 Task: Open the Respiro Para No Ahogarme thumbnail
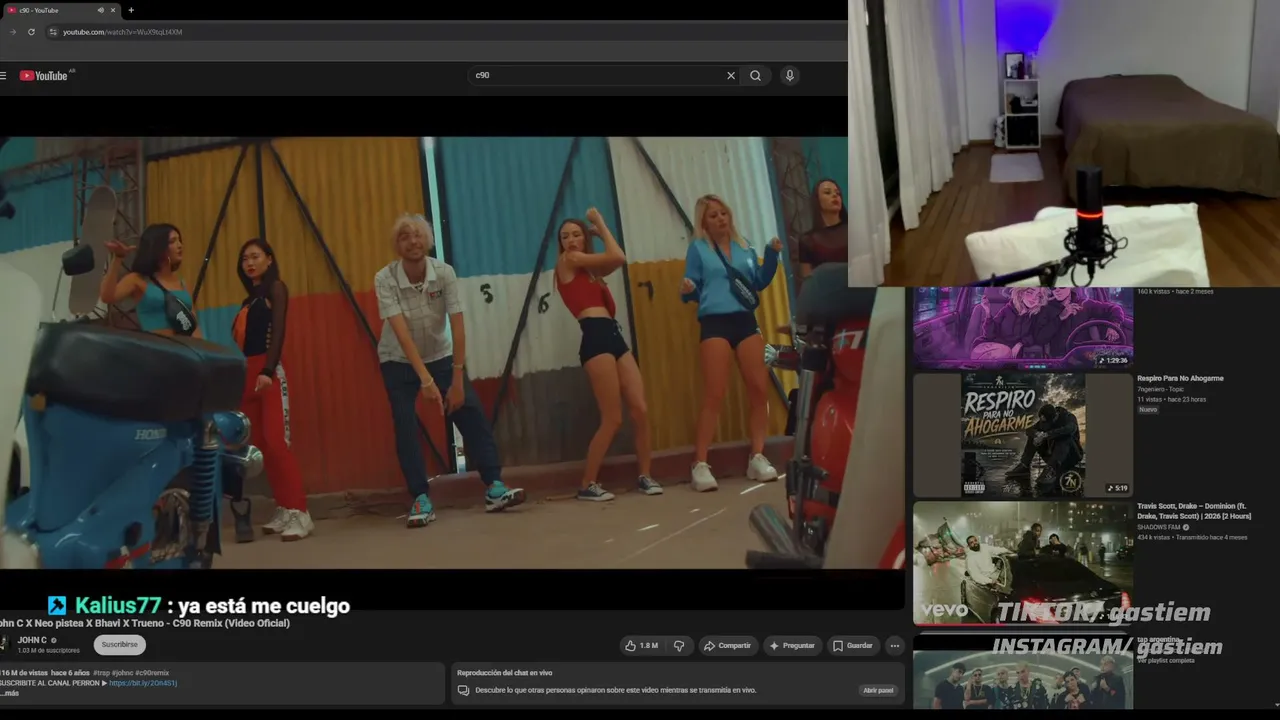(x=1023, y=435)
